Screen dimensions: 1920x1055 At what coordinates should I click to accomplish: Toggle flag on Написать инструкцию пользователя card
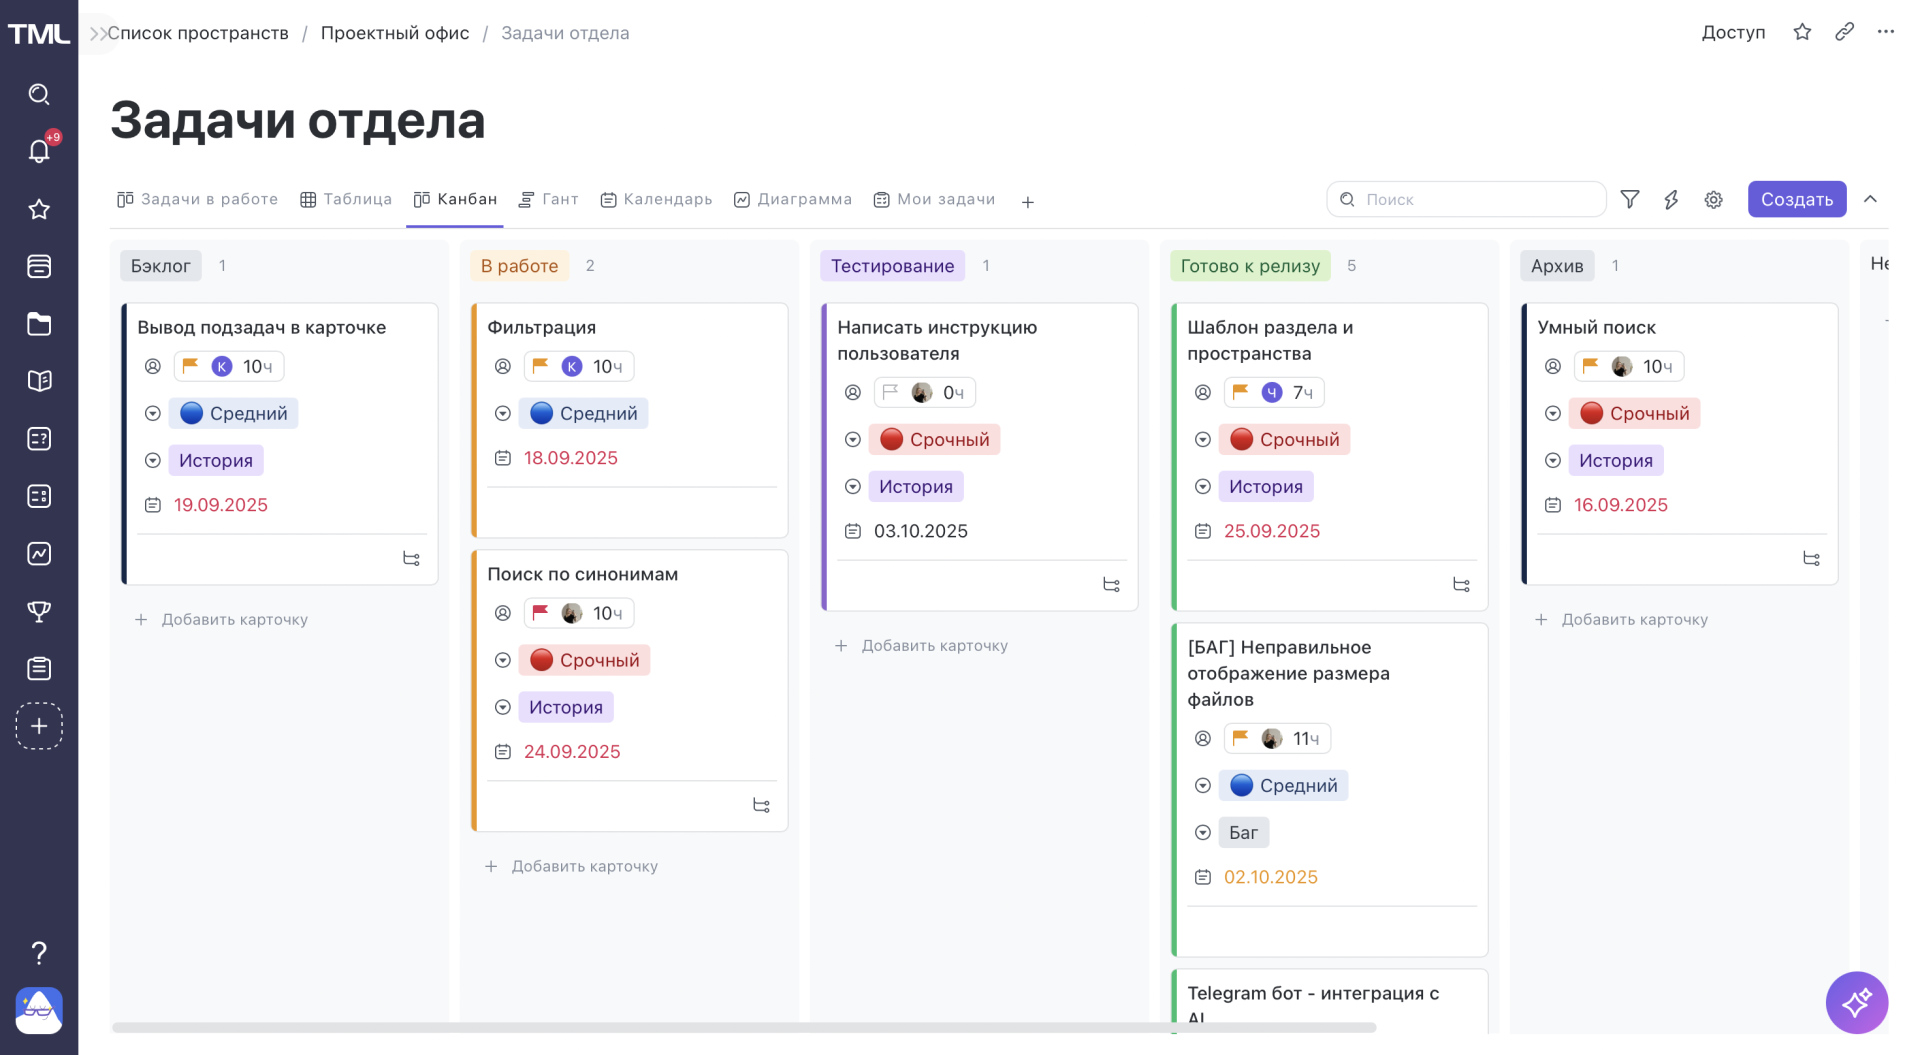(890, 392)
